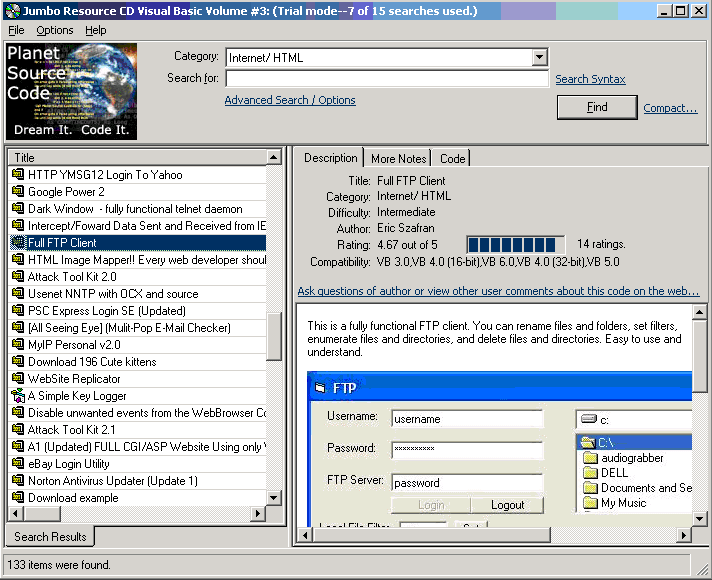Select MyIP Personal v2.0 title text

(x=74, y=345)
